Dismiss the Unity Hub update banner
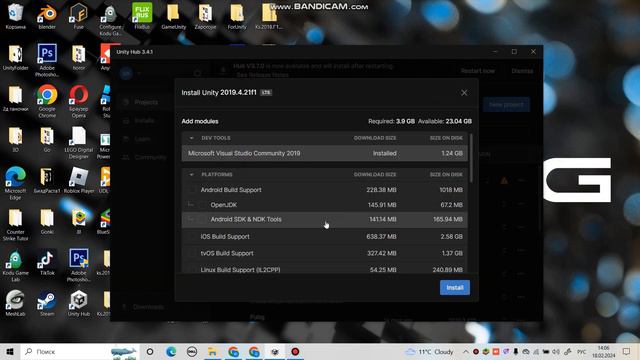 [x=522, y=71]
